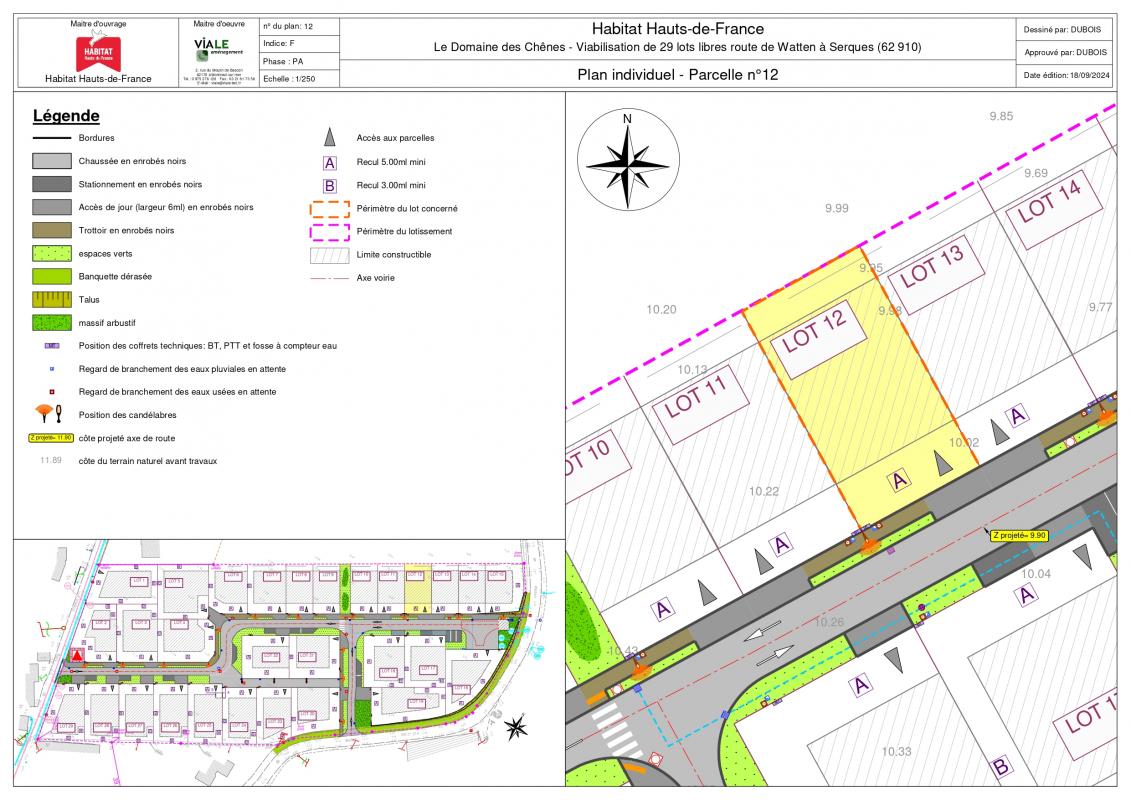
Task: Click the 'Recul 5.00ml mini' A legend symbol
Action: [x=330, y=163]
